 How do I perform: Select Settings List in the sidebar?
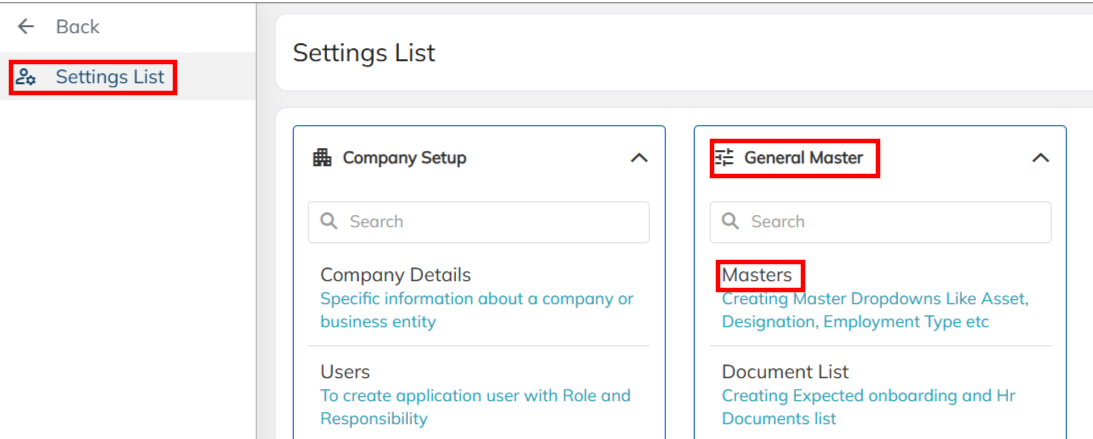pyautogui.click(x=109, y=77)
